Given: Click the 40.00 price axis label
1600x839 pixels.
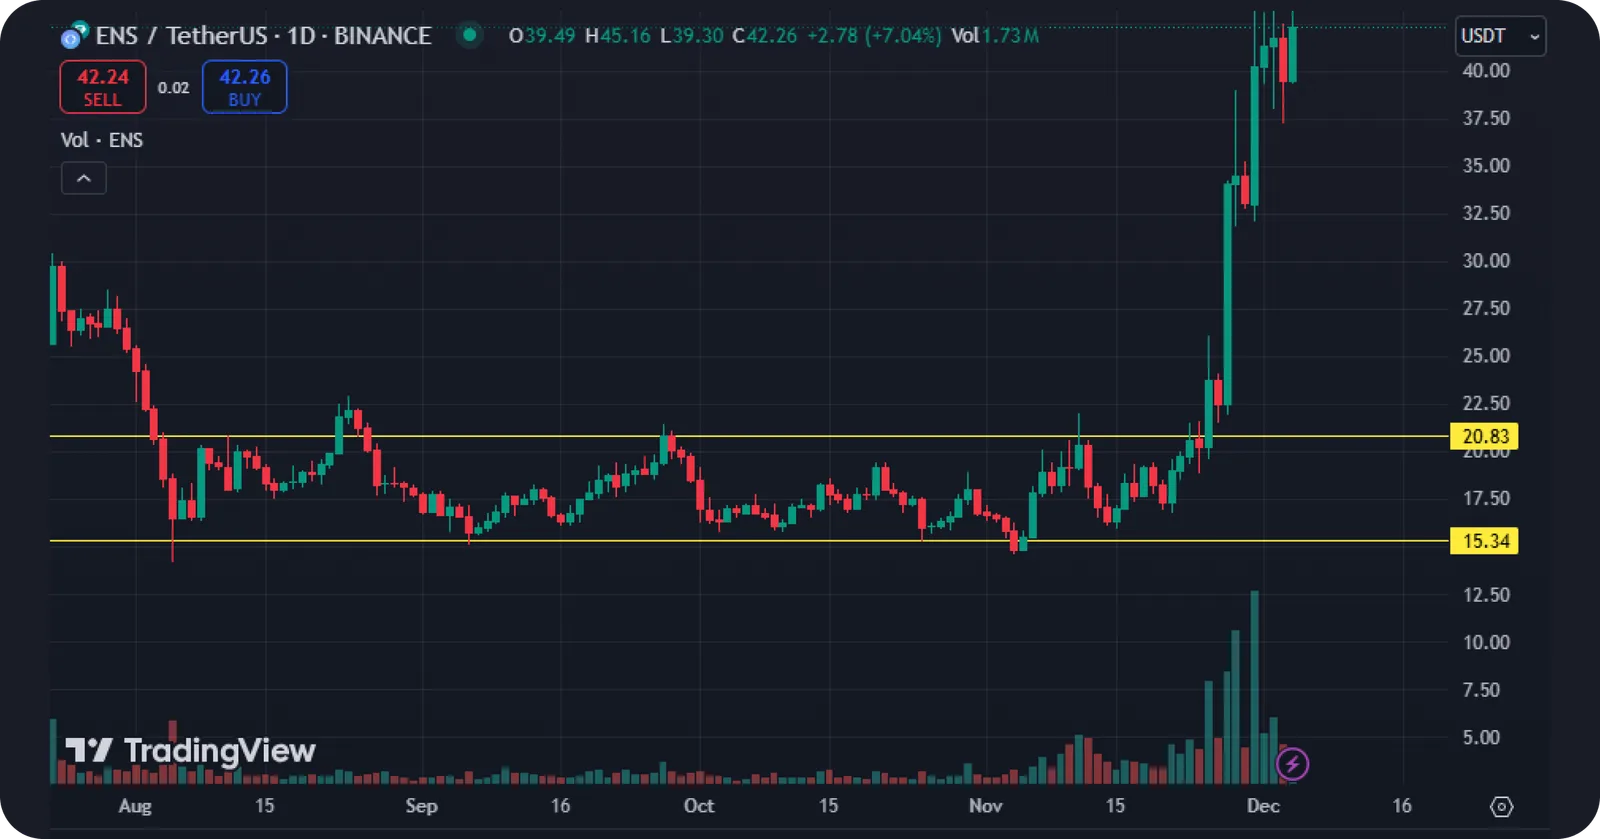Looking at the screenshot, I should click(1486, 70).
